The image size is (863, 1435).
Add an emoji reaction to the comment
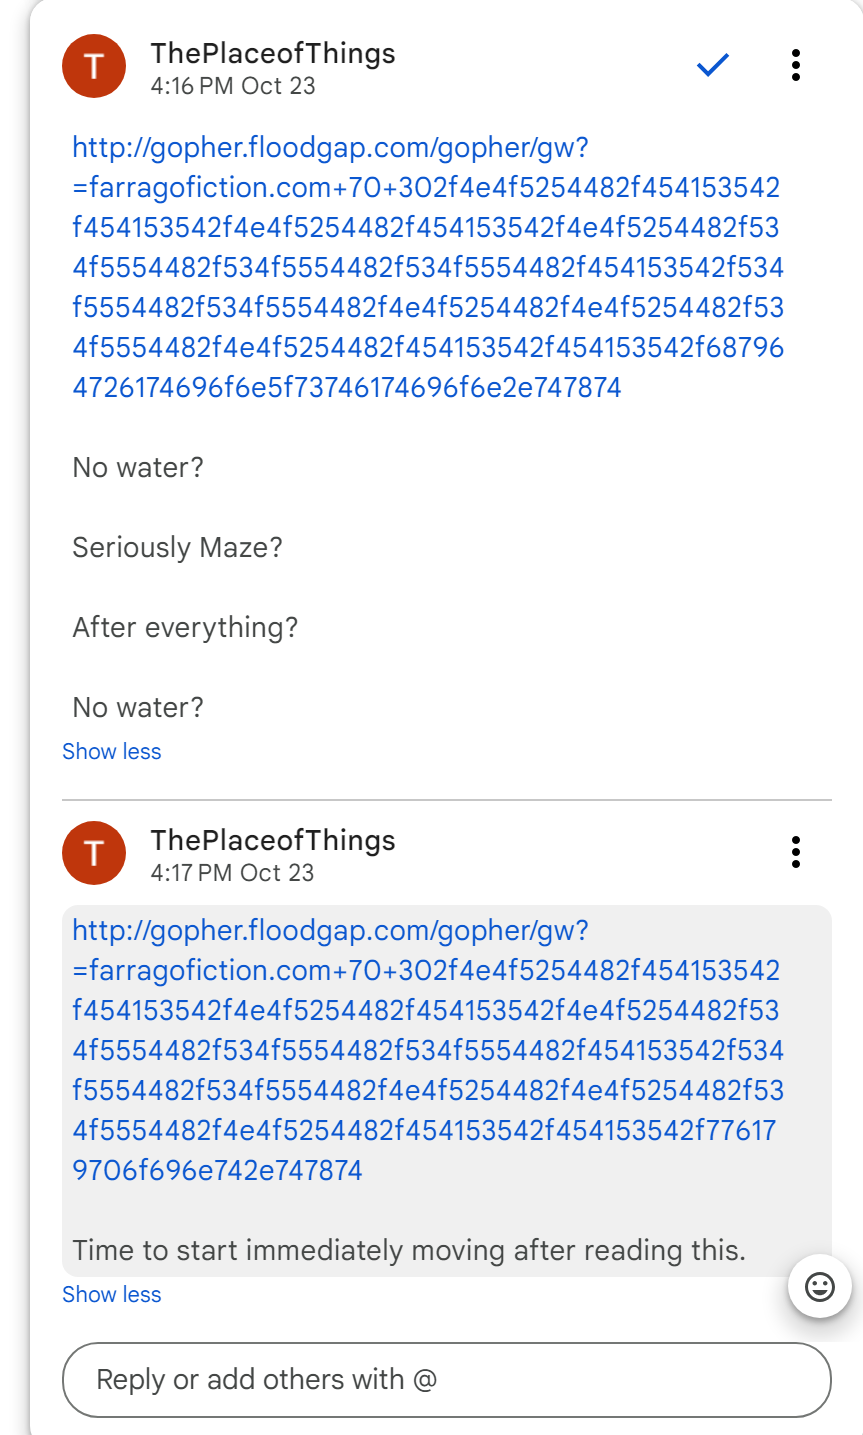(819, 1286)
